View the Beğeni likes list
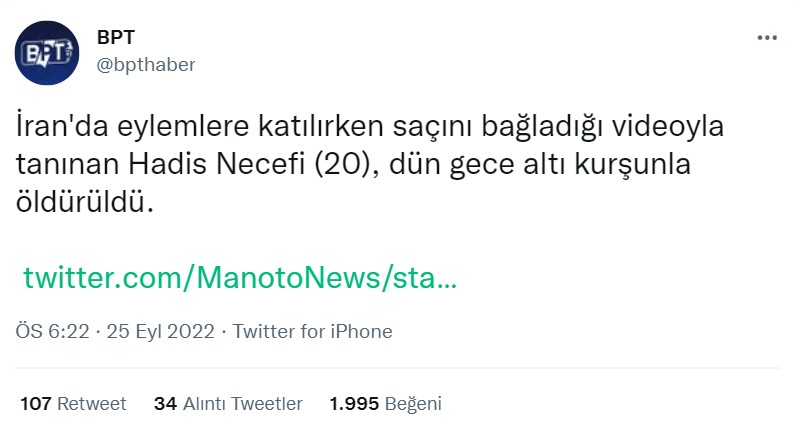 pyautogui.click(x=413, y=404)
